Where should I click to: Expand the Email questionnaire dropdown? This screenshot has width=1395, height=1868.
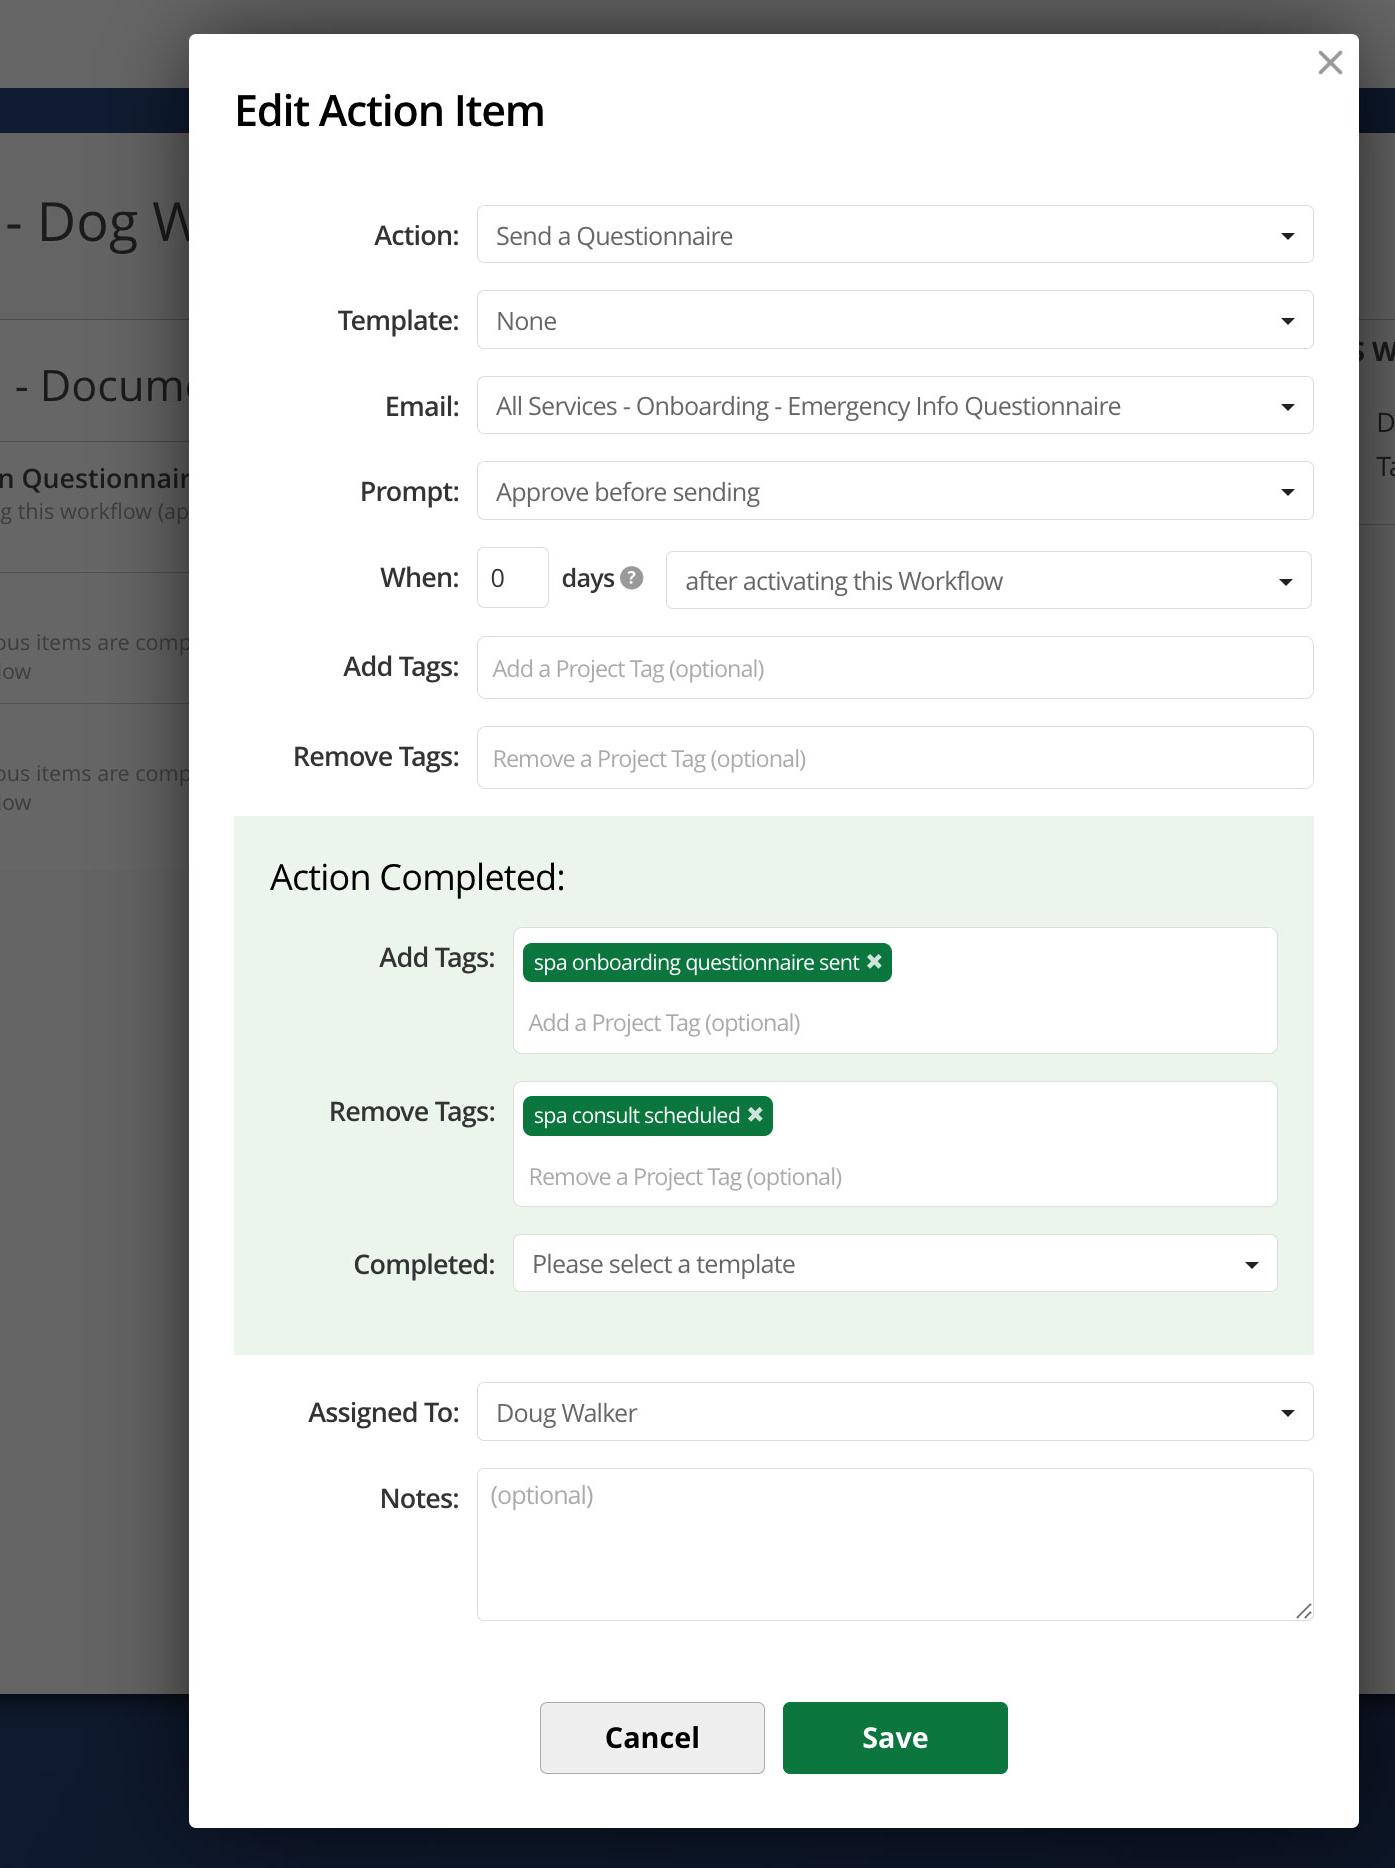coord(894,406)
